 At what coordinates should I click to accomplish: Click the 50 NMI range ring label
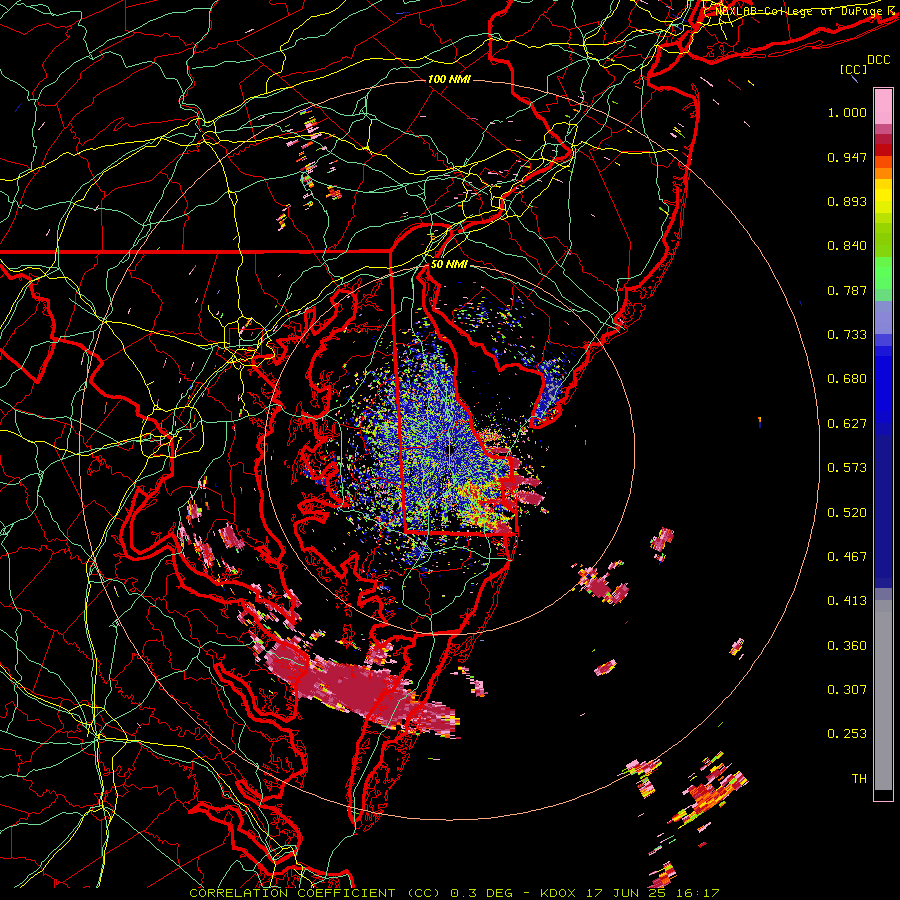(449, 264)
